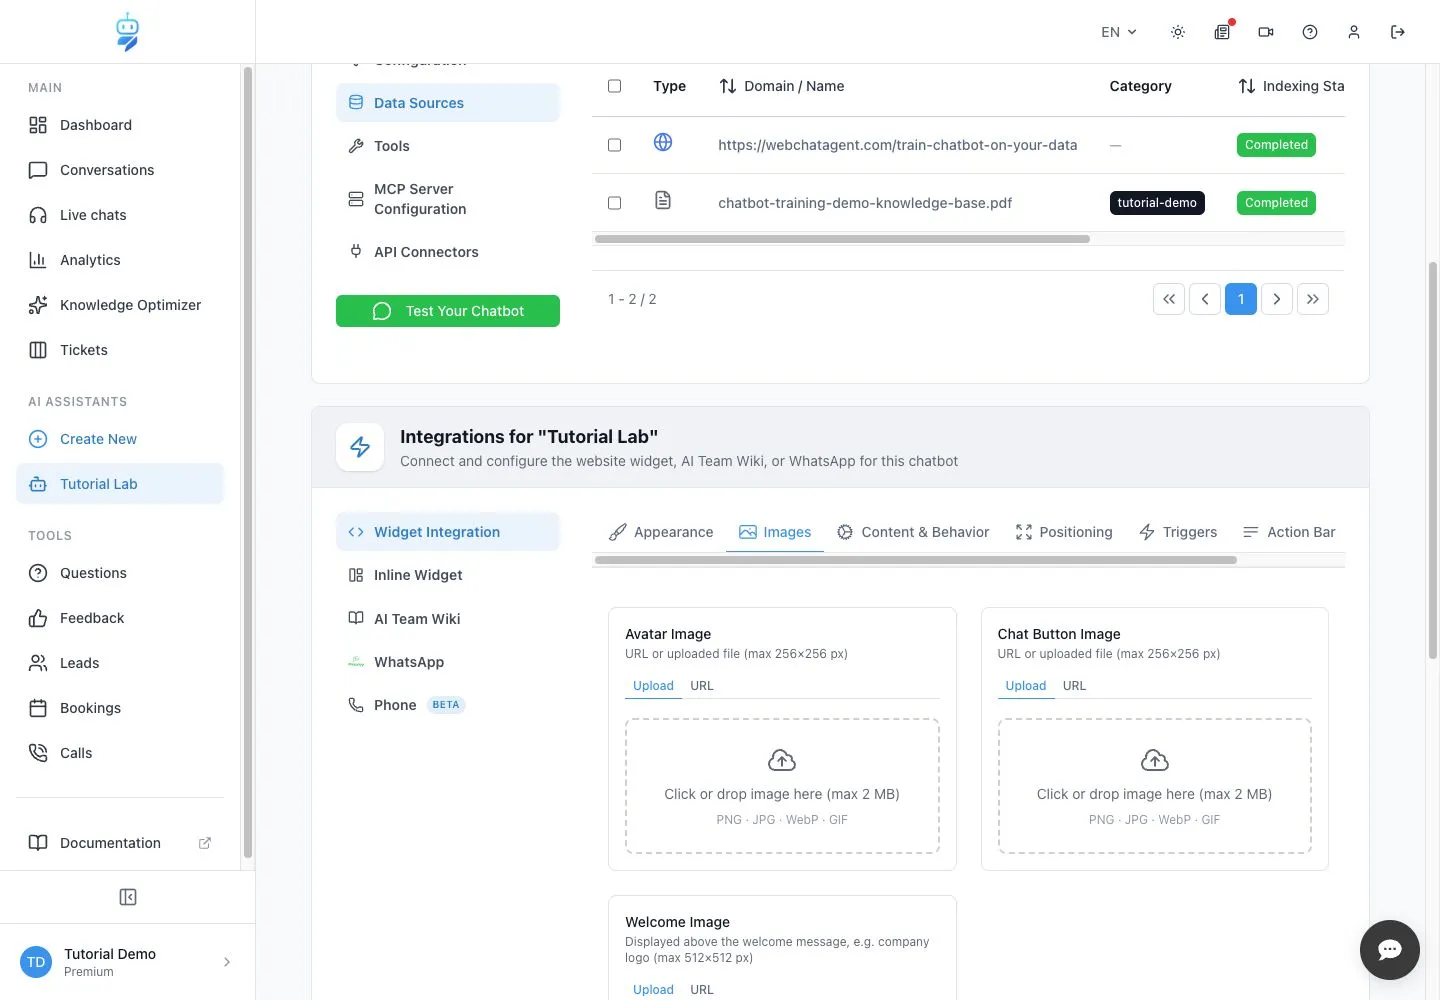Image resolution: width=1440 pixels, height=1000 pixels.
Task: Switch to the Triggers tab
Action: [x=1178, y=532]
